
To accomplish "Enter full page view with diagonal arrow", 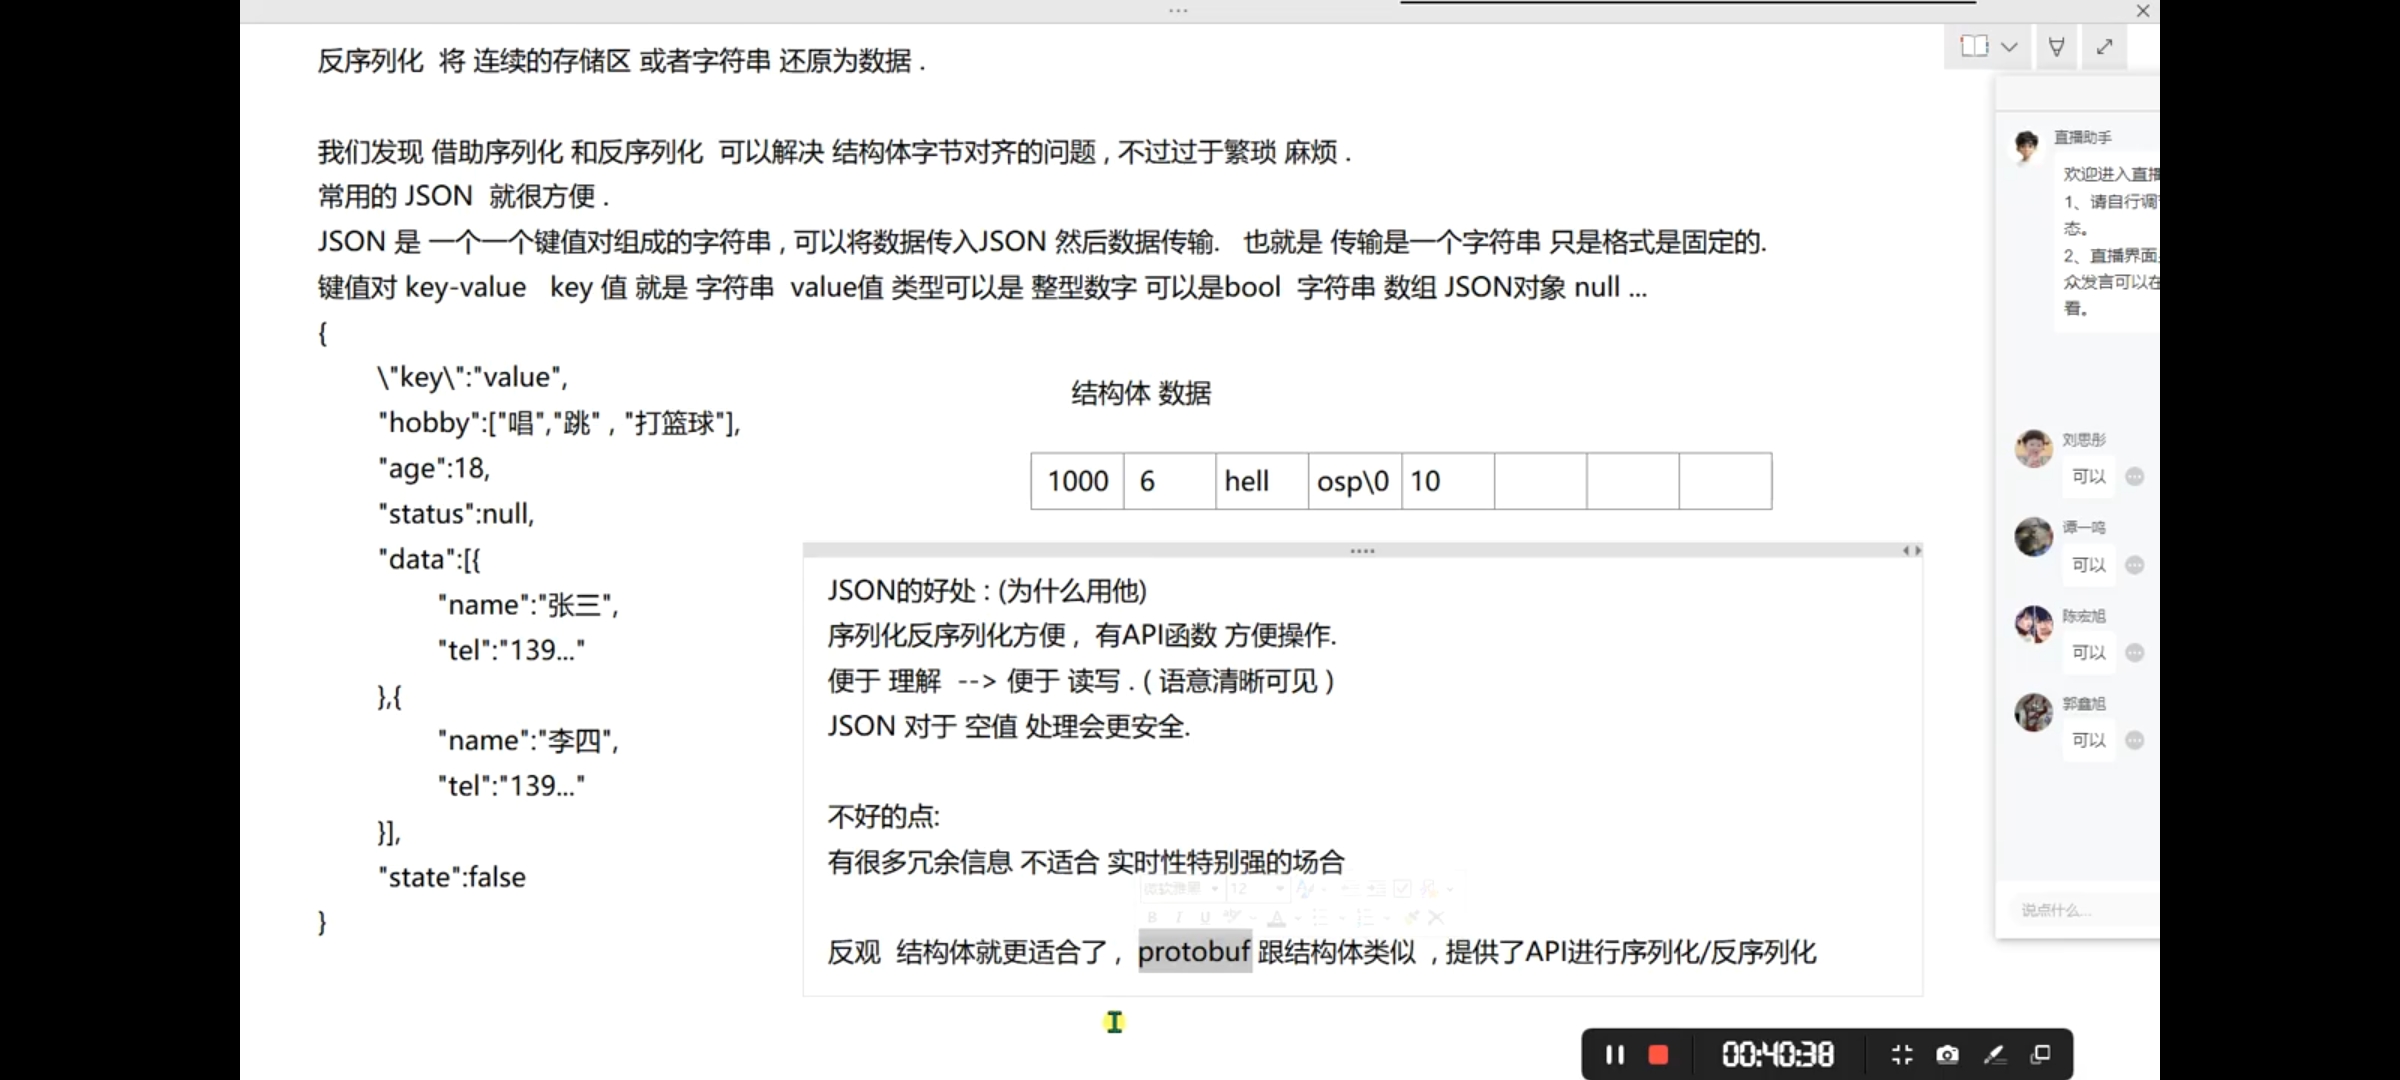I will tap(2105, 46).
